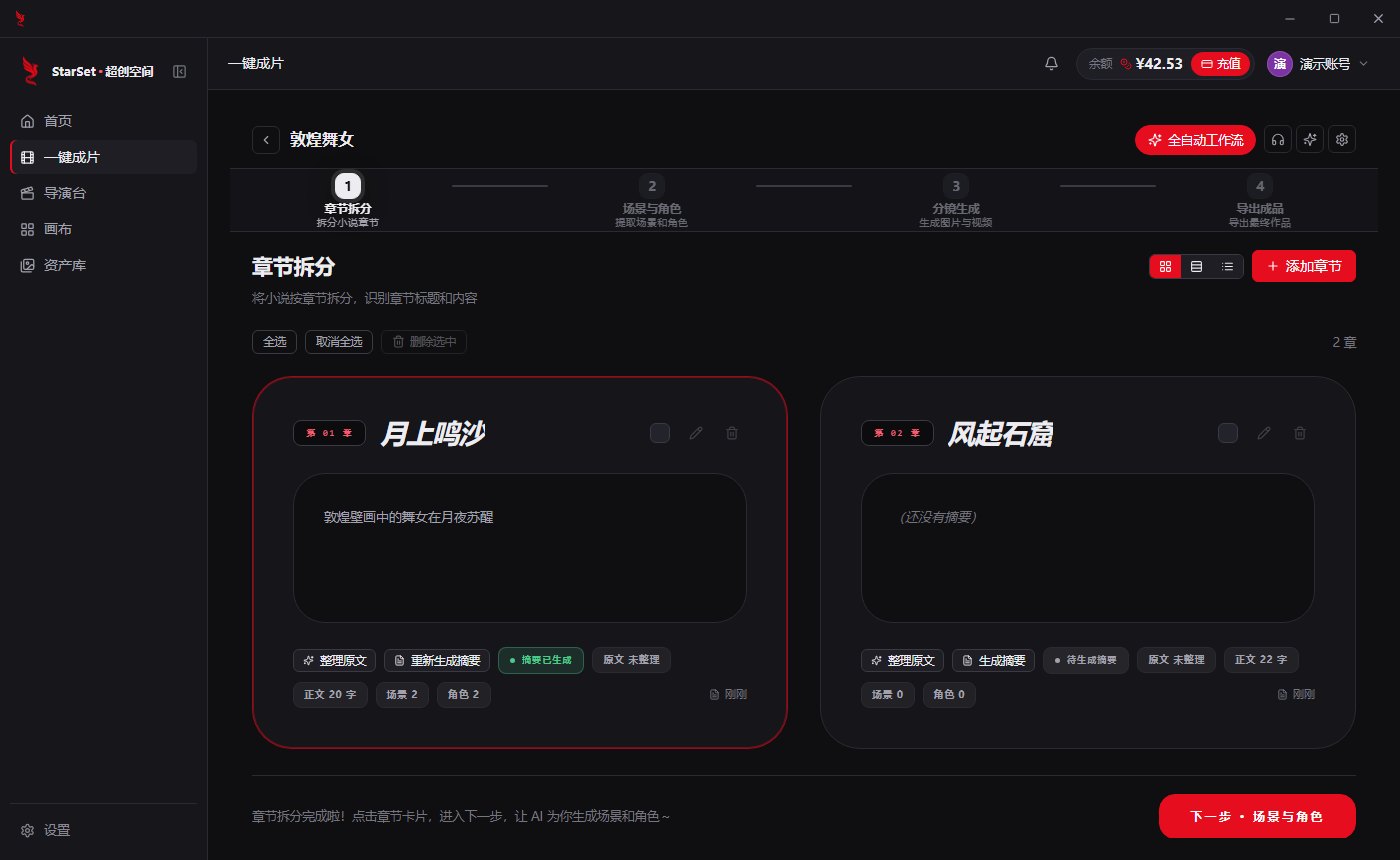Open 资产库 in sidebar
The image size is (1400, 860).
tap(103, 265)
